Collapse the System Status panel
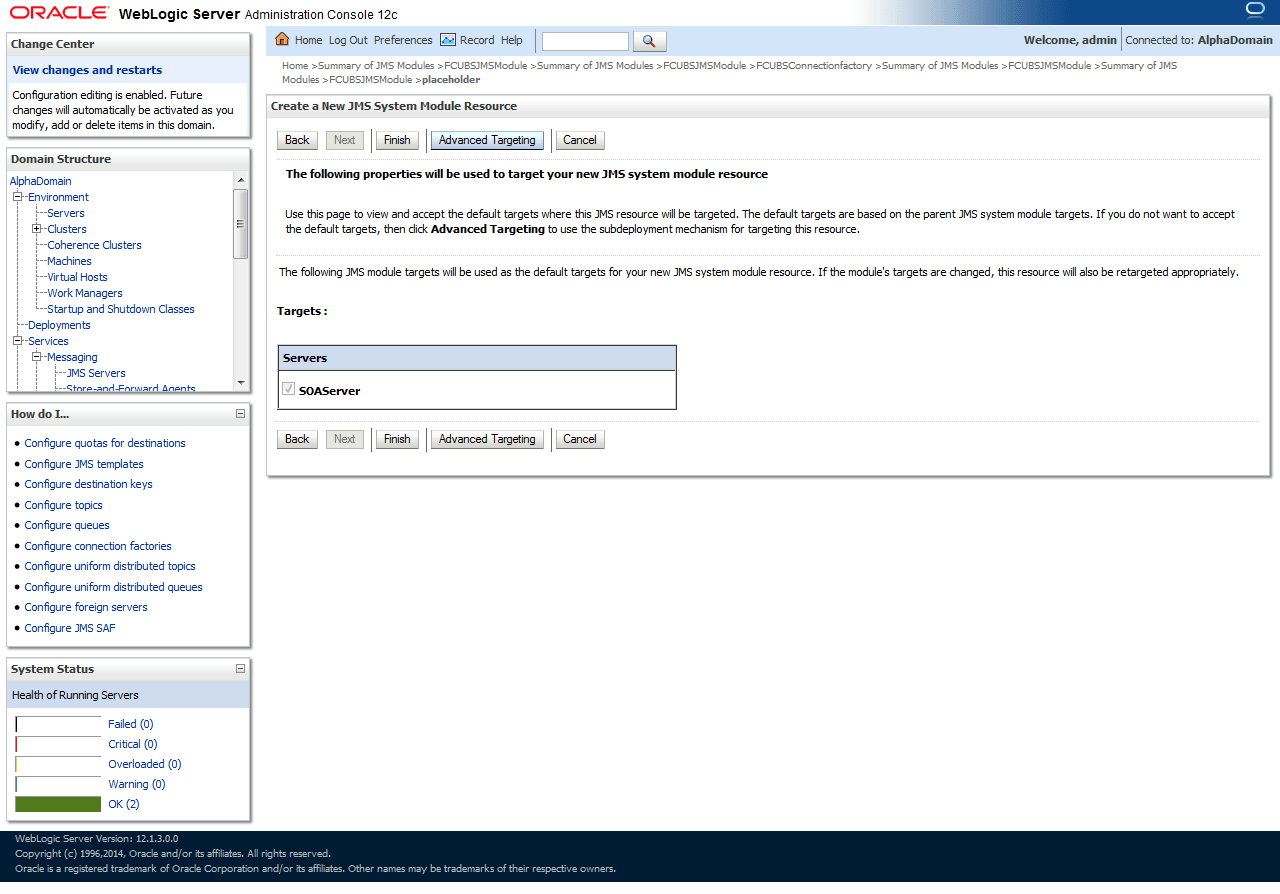 coord(240,669)
